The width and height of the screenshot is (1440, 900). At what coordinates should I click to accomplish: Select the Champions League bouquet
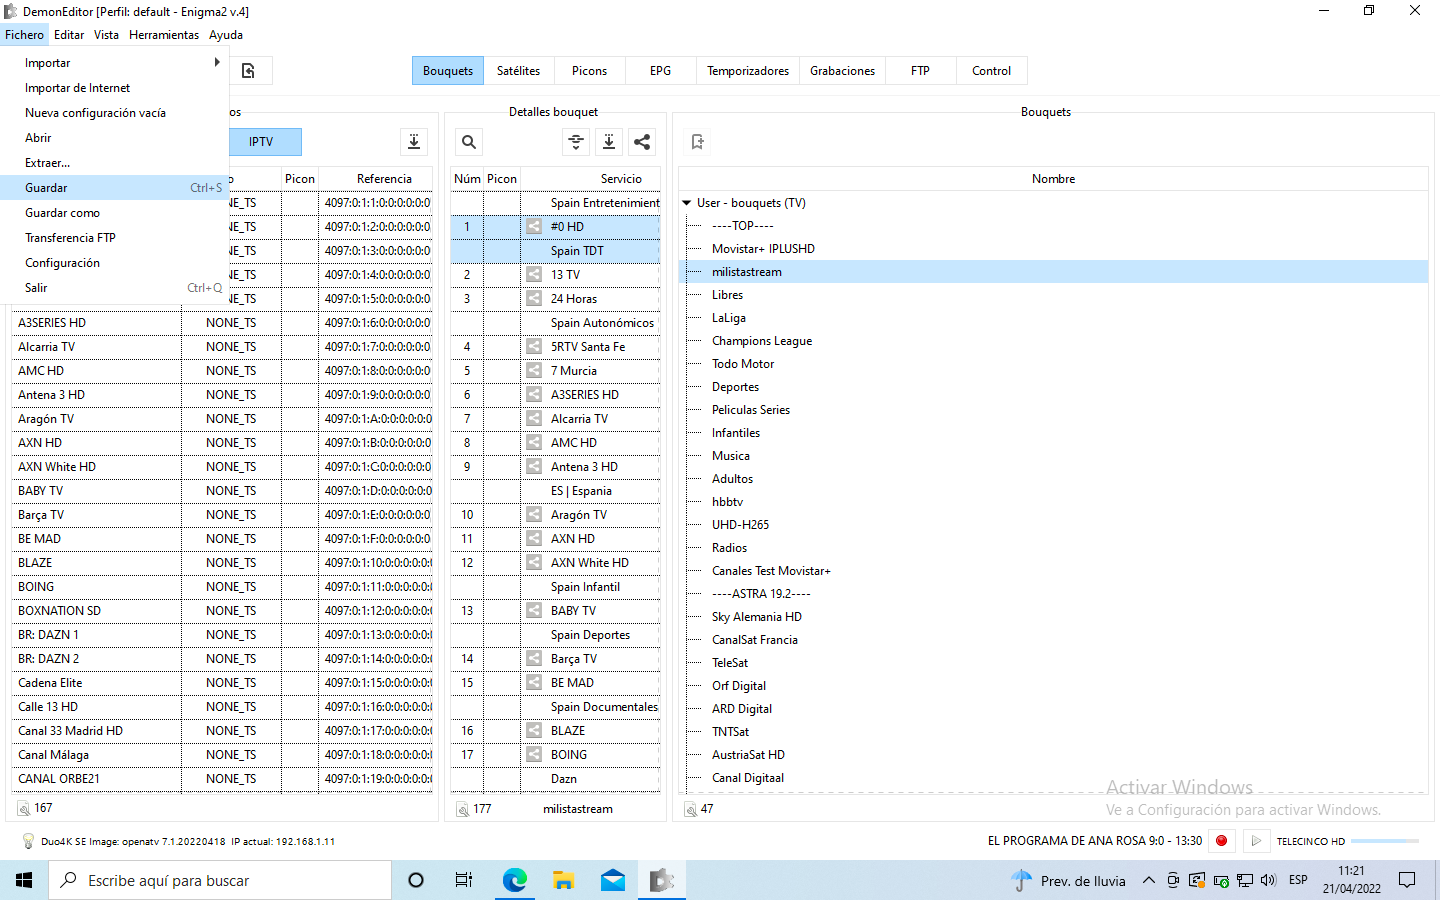tap(762, 341)
